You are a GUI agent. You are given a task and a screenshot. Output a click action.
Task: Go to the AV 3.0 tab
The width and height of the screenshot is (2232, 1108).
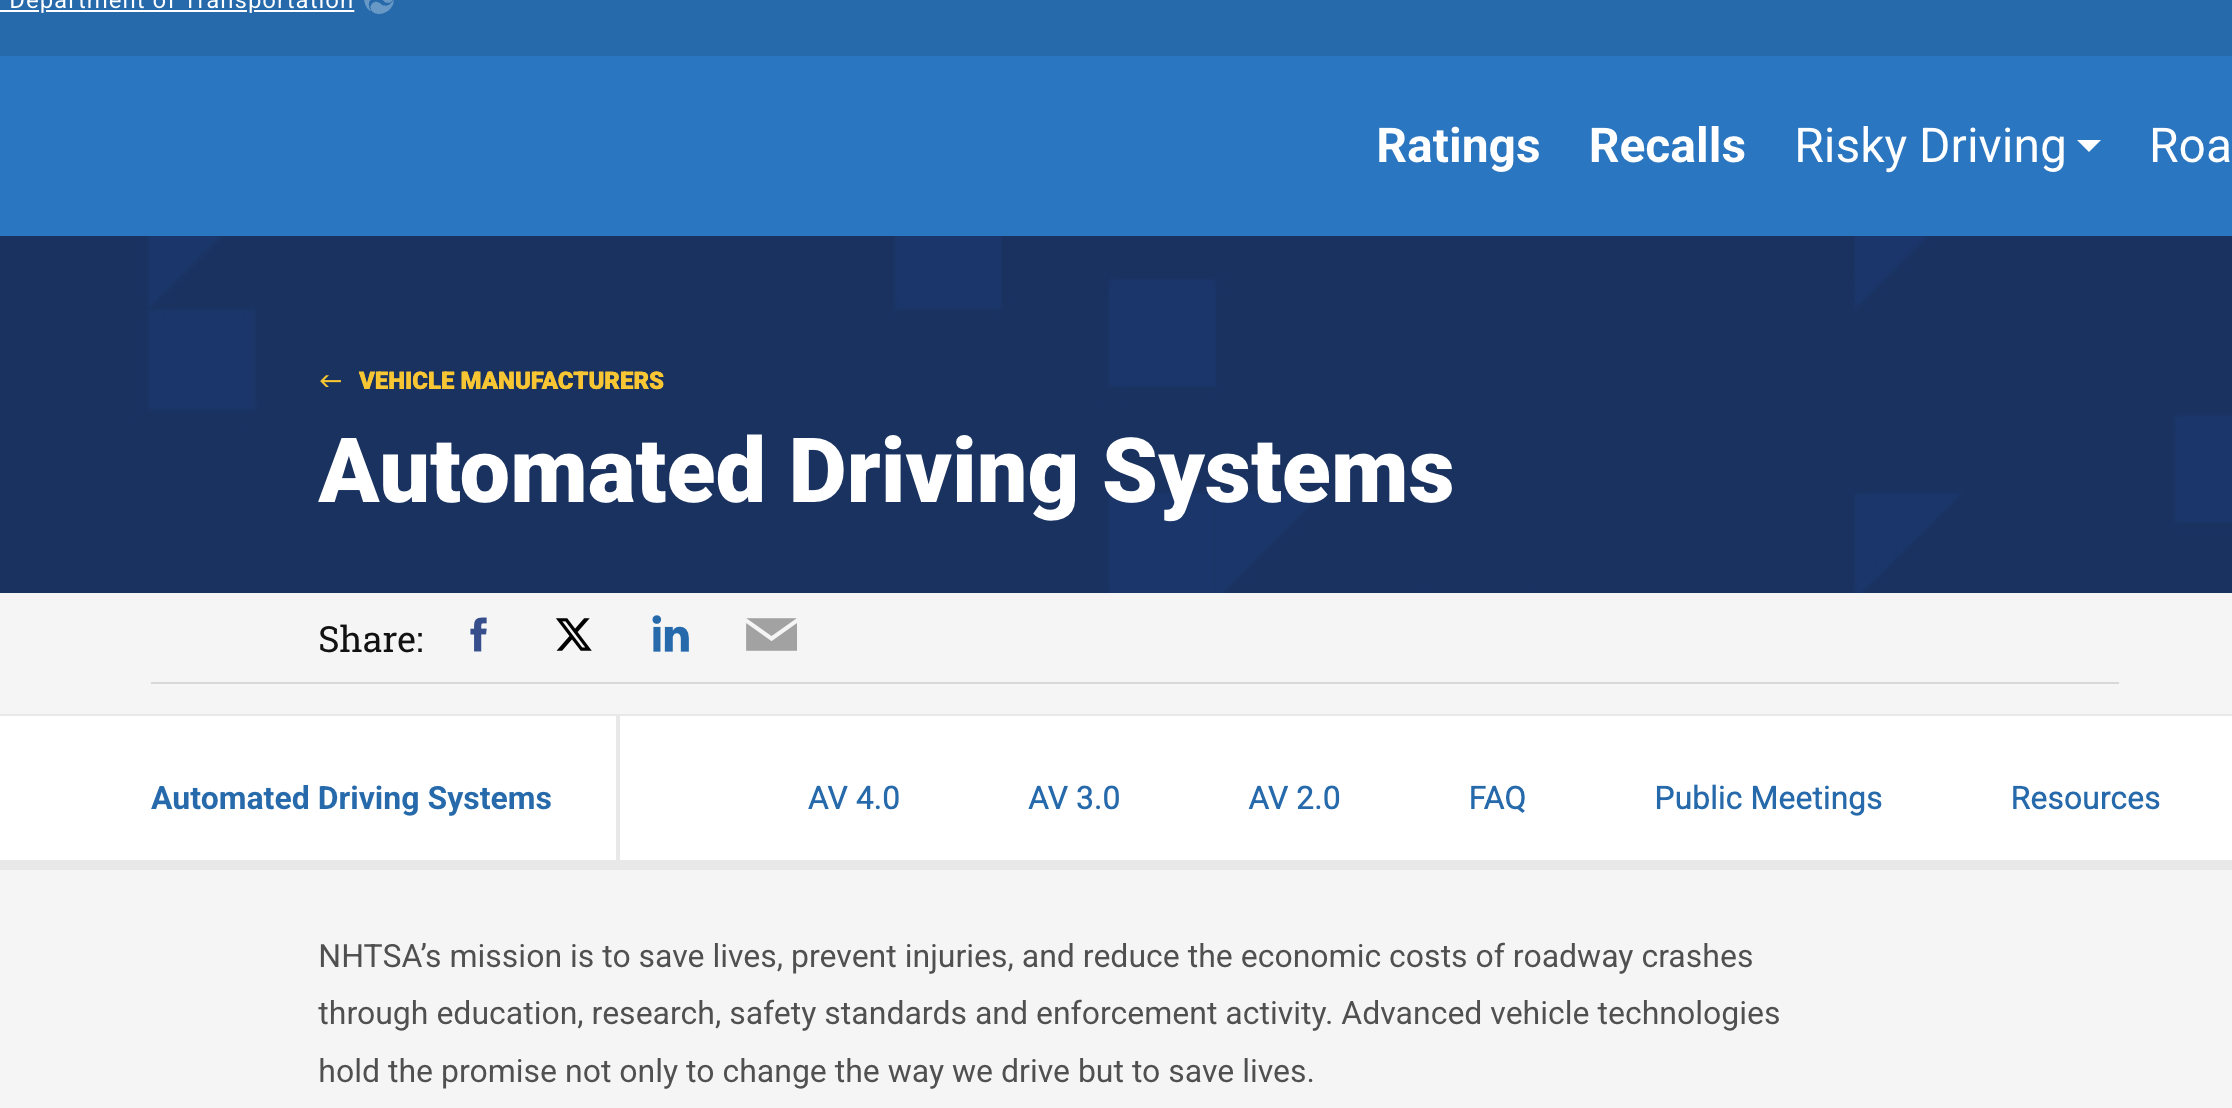point(1074,798)
